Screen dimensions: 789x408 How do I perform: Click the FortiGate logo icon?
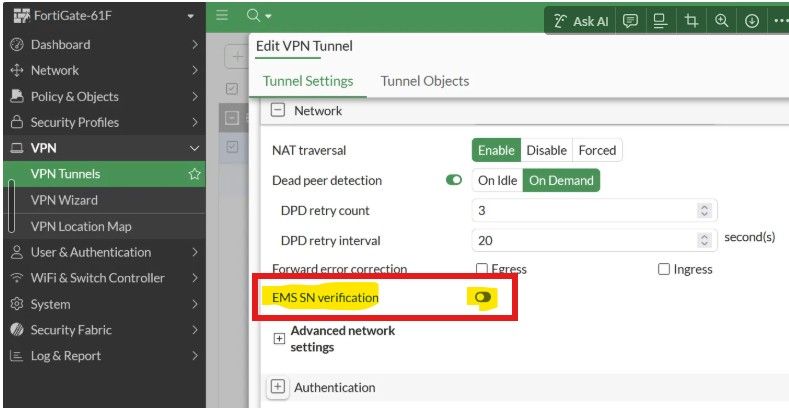pyautogui.click(x=21, y=16)
